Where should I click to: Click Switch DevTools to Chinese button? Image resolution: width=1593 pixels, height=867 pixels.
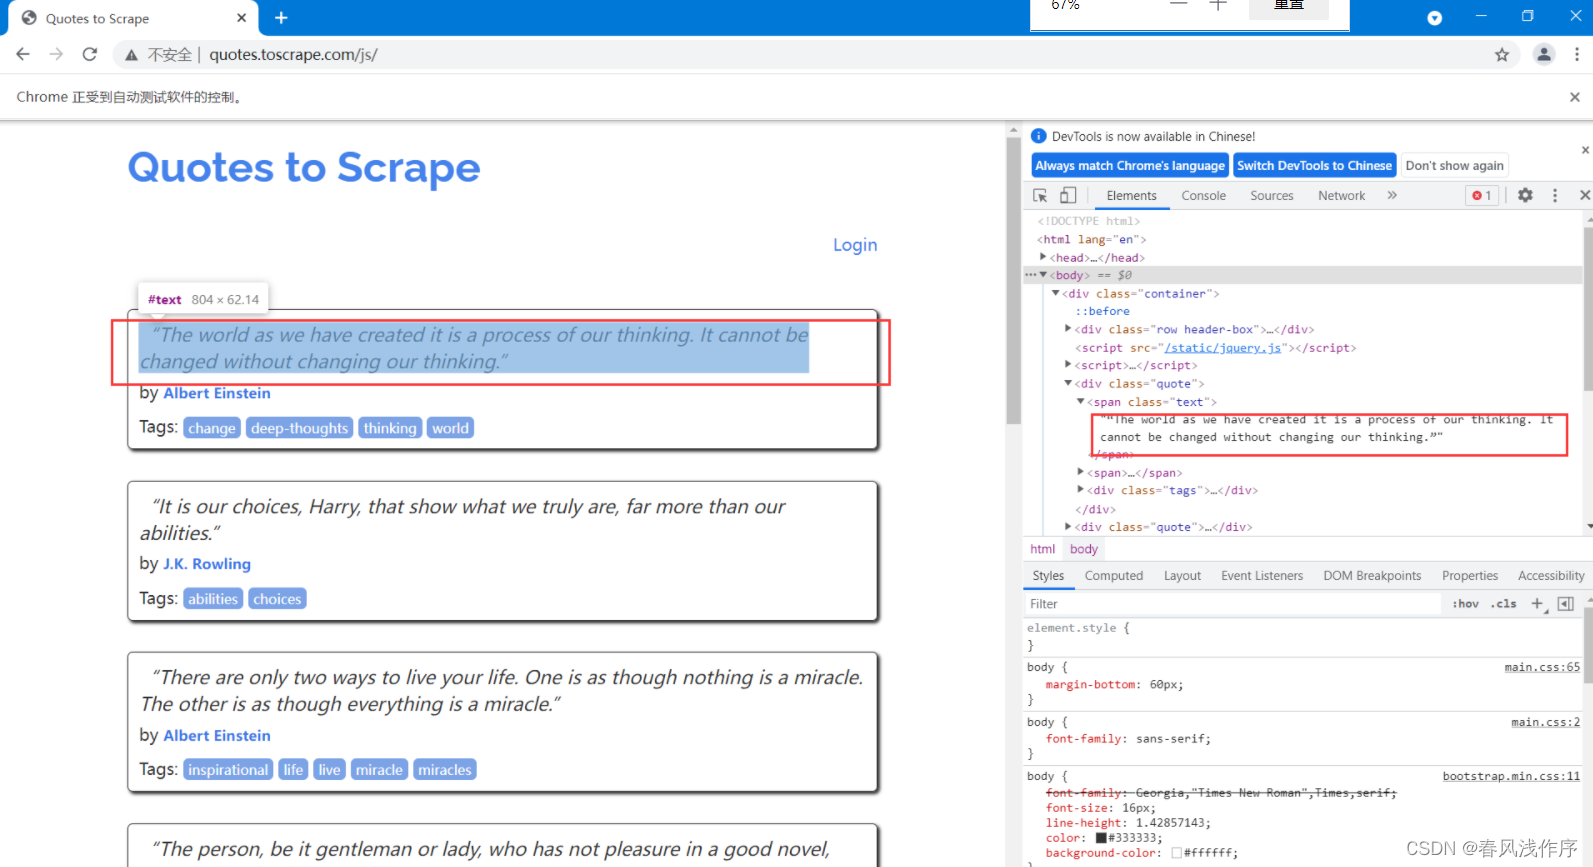tap(1314, 166)
